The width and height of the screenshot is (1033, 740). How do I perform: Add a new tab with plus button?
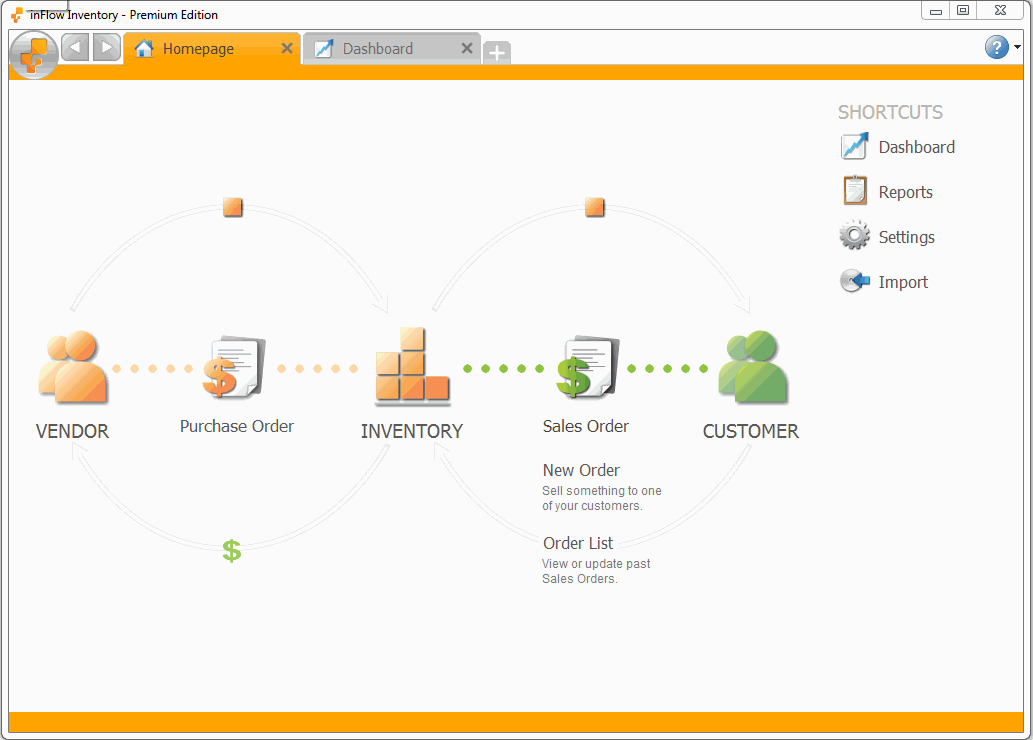pyautogui.click(x=497, y=53)
